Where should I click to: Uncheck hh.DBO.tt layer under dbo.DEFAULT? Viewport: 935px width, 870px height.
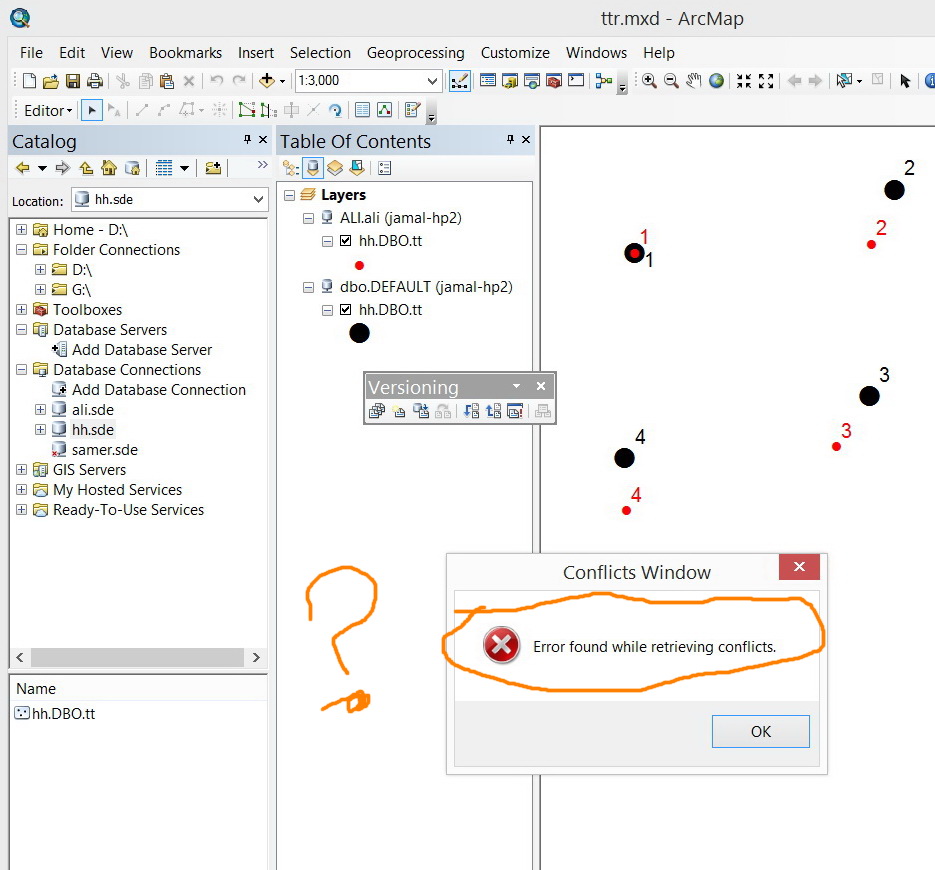(x=345, y=309)
